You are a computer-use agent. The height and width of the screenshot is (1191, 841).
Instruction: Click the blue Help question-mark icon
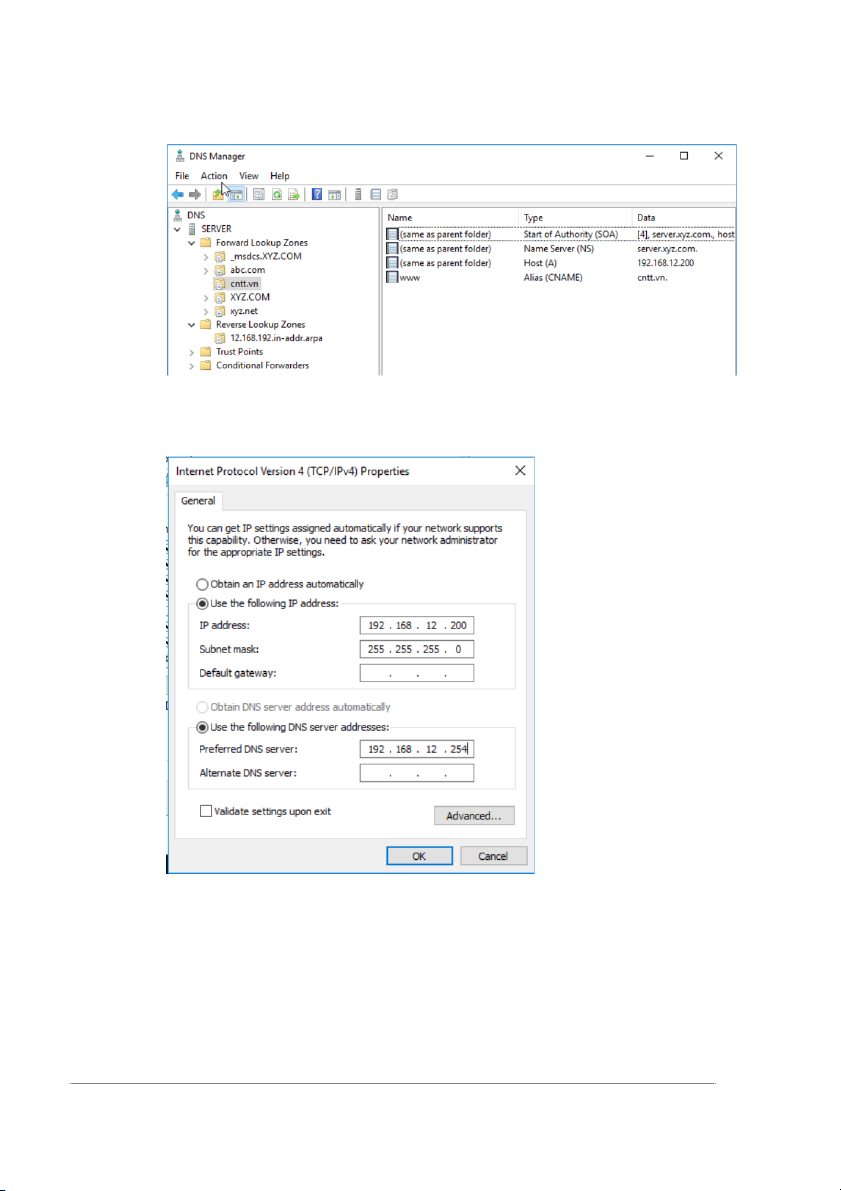tap(317, 194)
